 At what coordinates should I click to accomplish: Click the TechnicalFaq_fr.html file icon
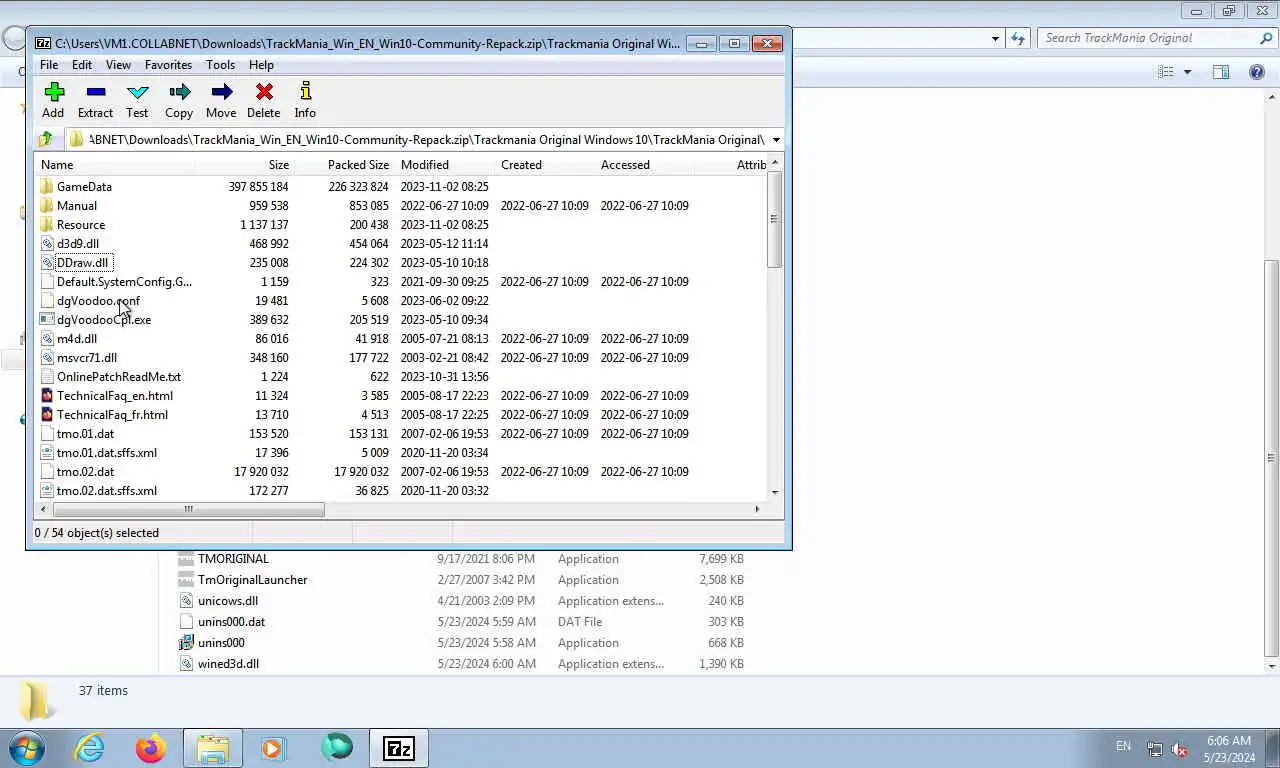coord(47,414)
